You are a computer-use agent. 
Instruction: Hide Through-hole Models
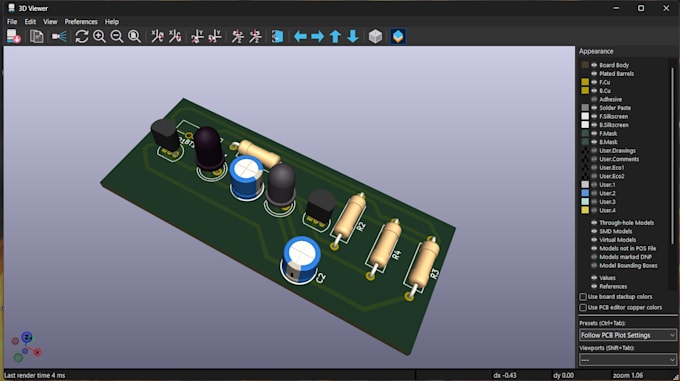(594, 223)
